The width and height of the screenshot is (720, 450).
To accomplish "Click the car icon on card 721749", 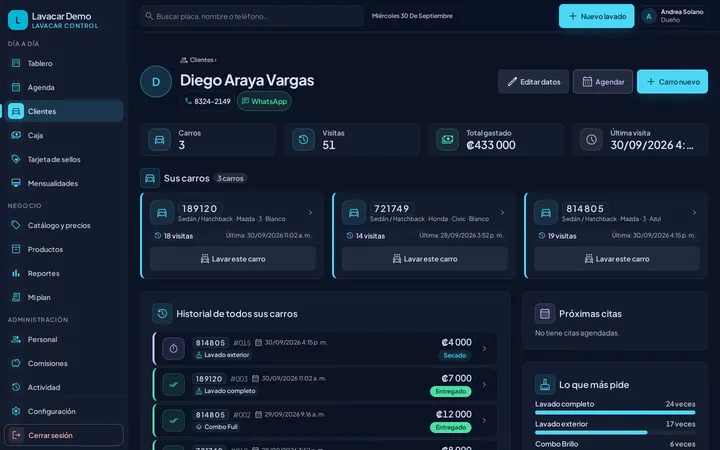I will click(354, 213).
